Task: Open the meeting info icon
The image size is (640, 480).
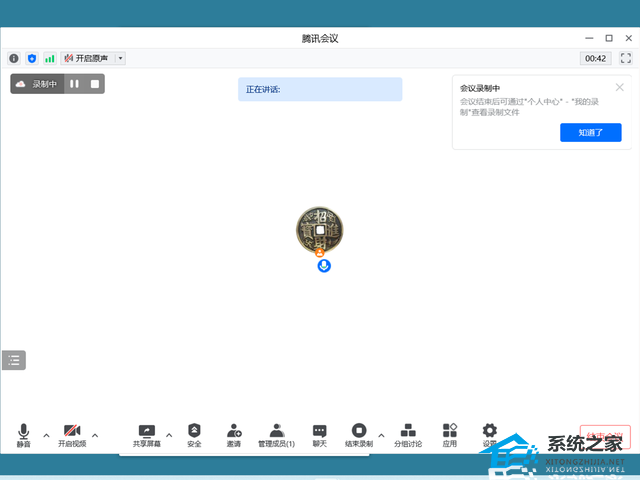Action: (14, 58)
